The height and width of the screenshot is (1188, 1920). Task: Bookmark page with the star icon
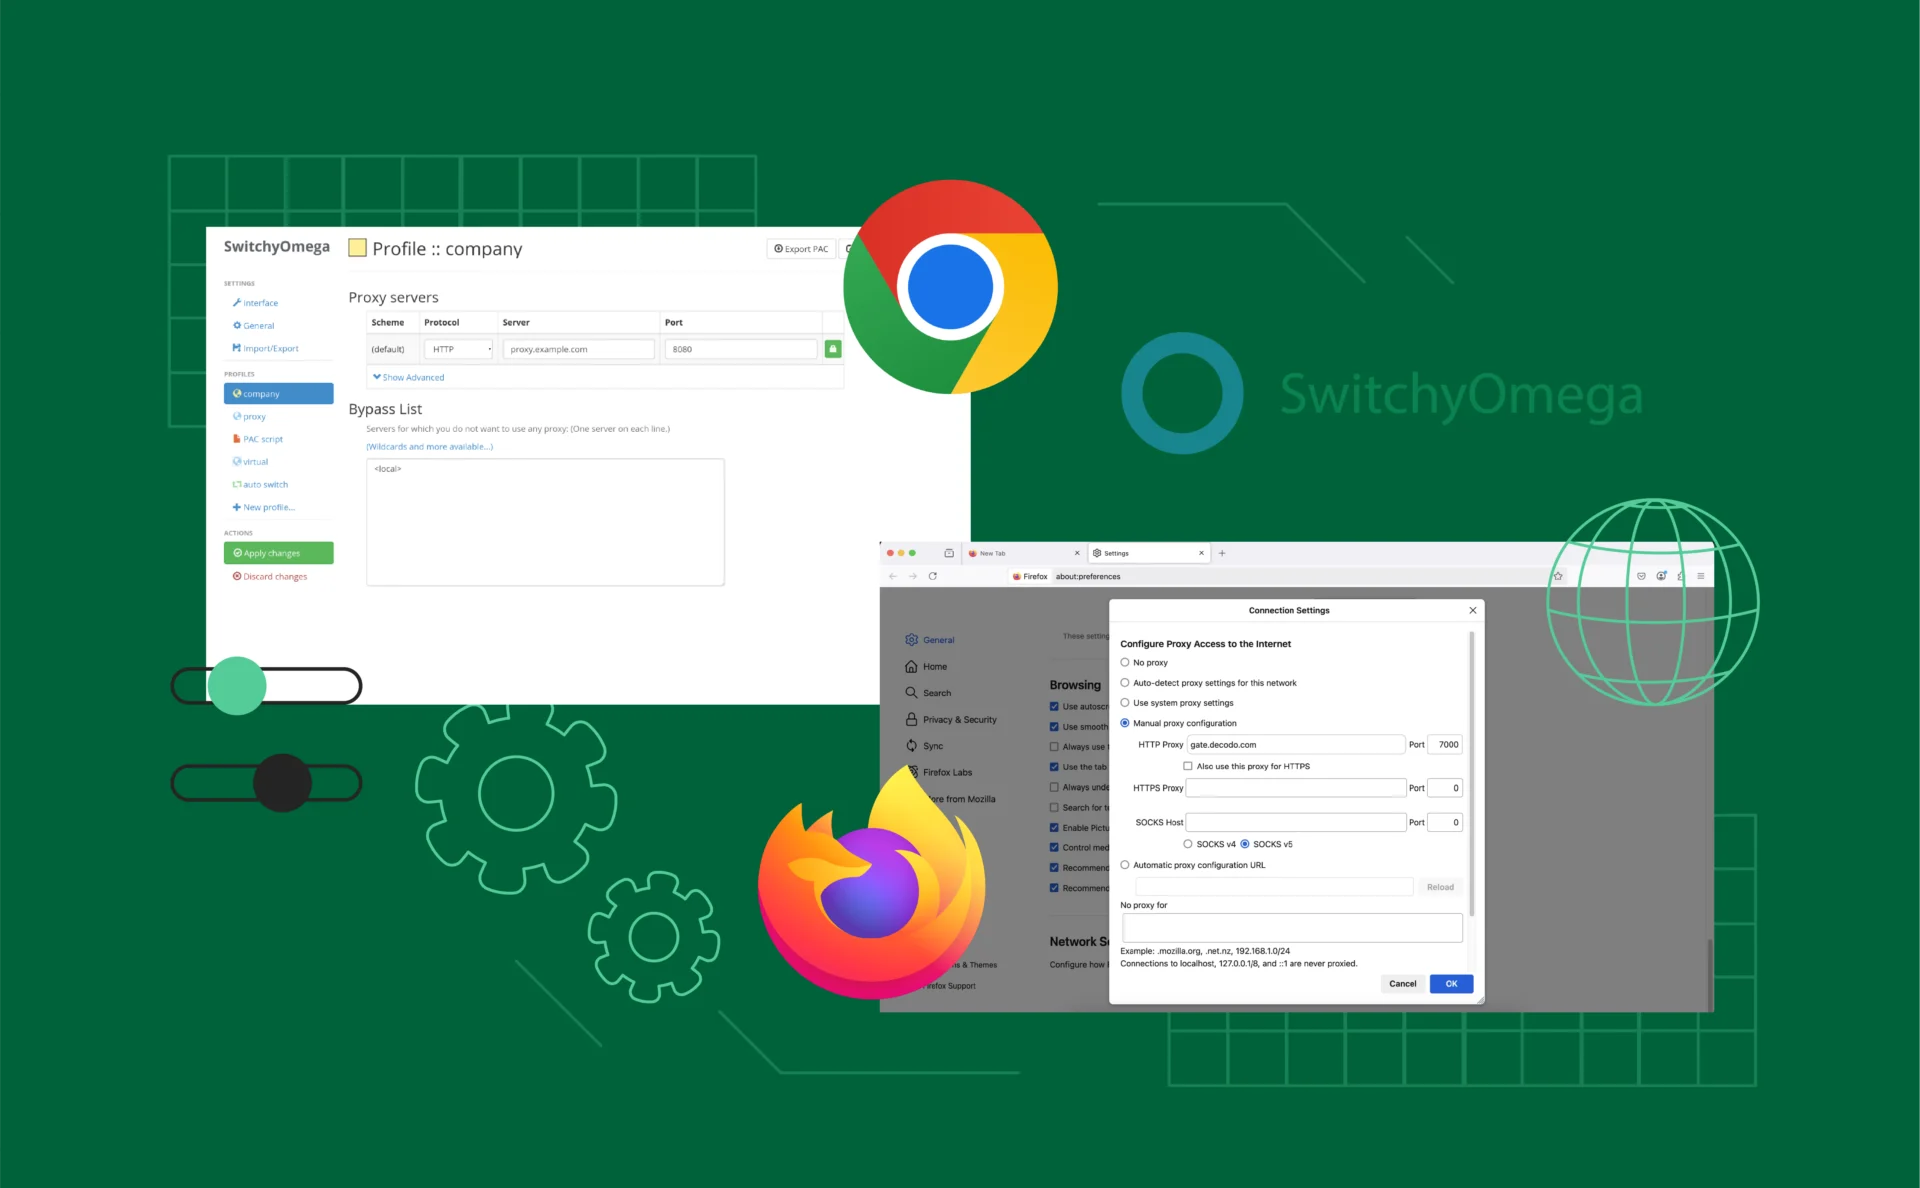point(1558,576)
